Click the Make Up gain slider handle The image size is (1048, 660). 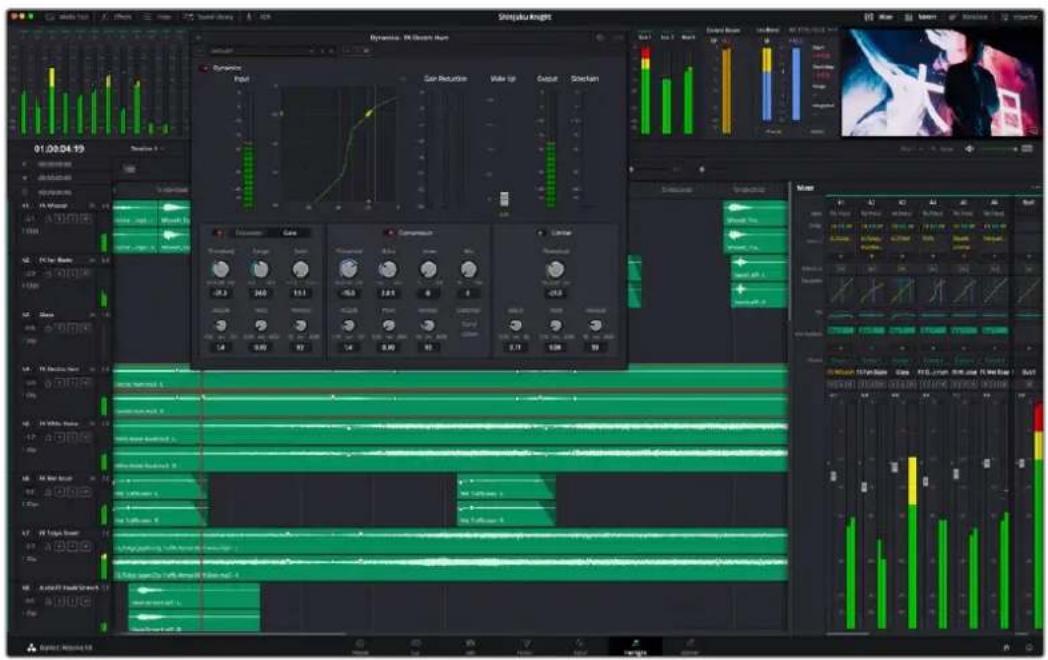coord(504,199)
